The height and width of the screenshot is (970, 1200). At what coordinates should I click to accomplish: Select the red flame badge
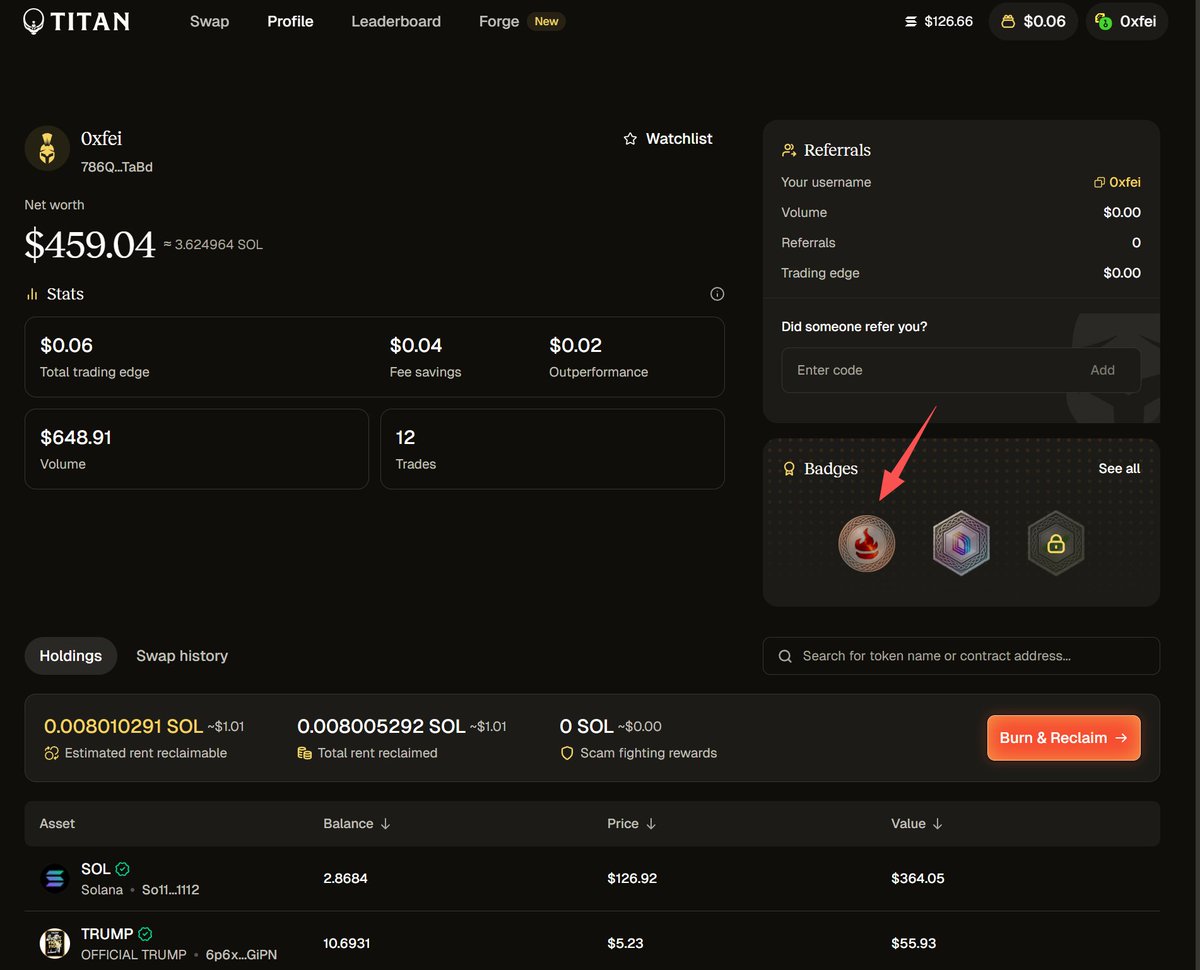pyautogui.click(x=866, y=544)
